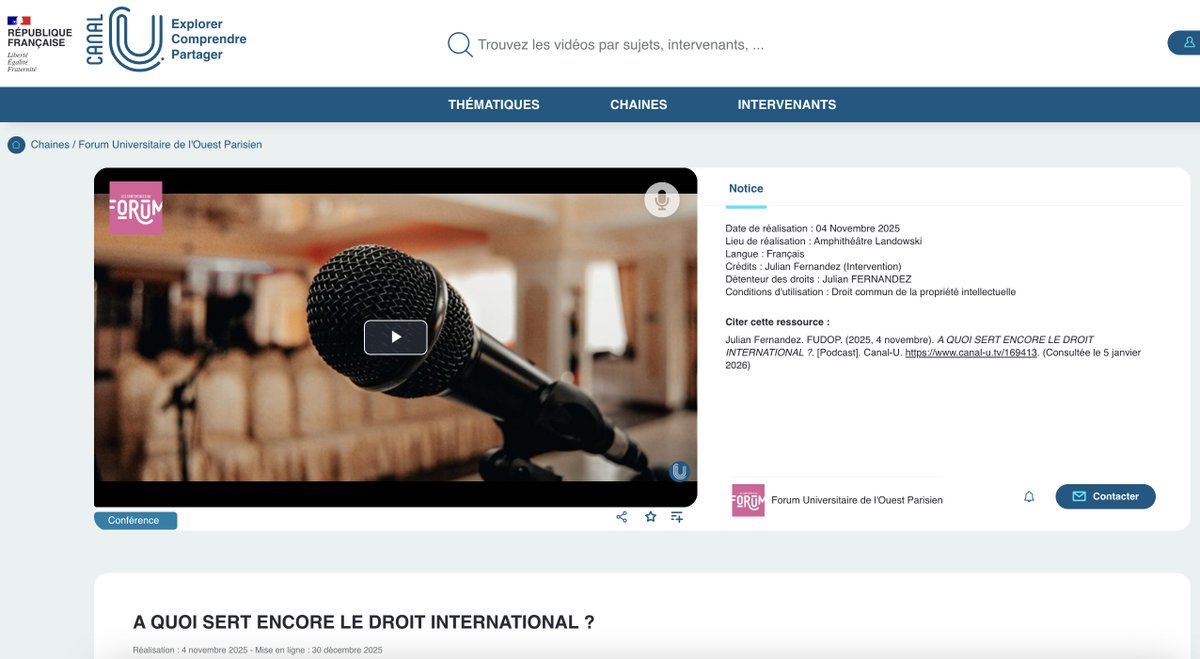This screenshot has height=659, width=1200.
Task: Click the title A QUOI SERT ENCORE LE DROIT INTERNATIONAL ?
Action: click(x=364, y=622)
